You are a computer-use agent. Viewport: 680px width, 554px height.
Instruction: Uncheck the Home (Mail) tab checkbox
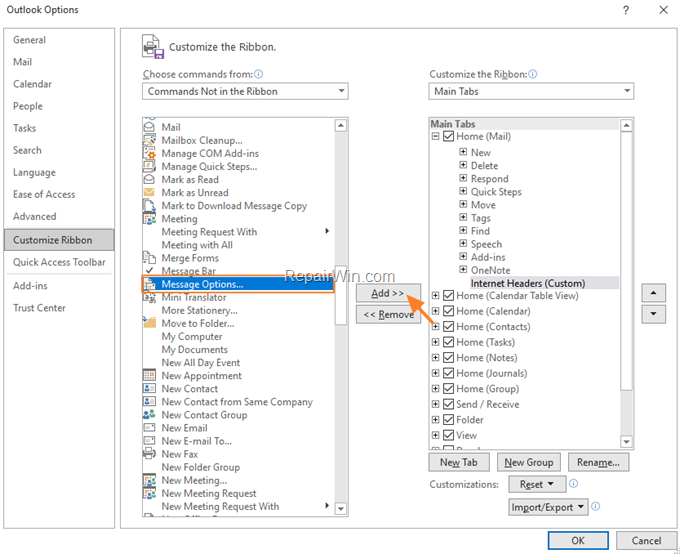[448, 137]
